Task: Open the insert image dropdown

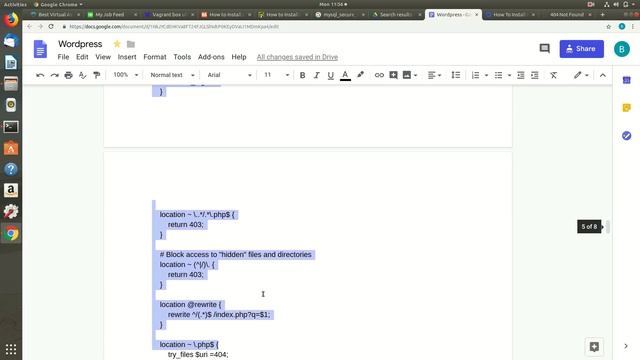Action: tap(410, 75)
